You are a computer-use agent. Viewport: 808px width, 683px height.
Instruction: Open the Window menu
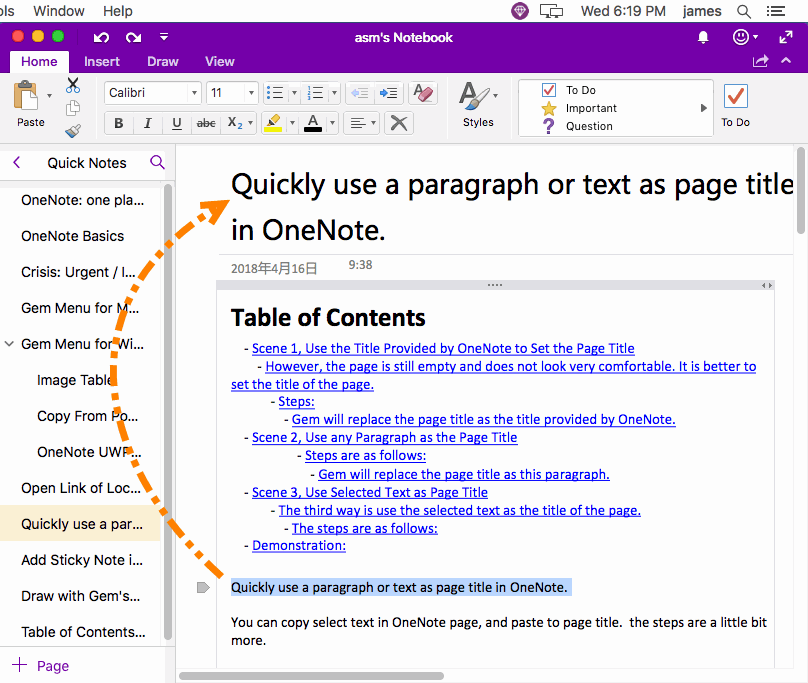tap(59, 11)
